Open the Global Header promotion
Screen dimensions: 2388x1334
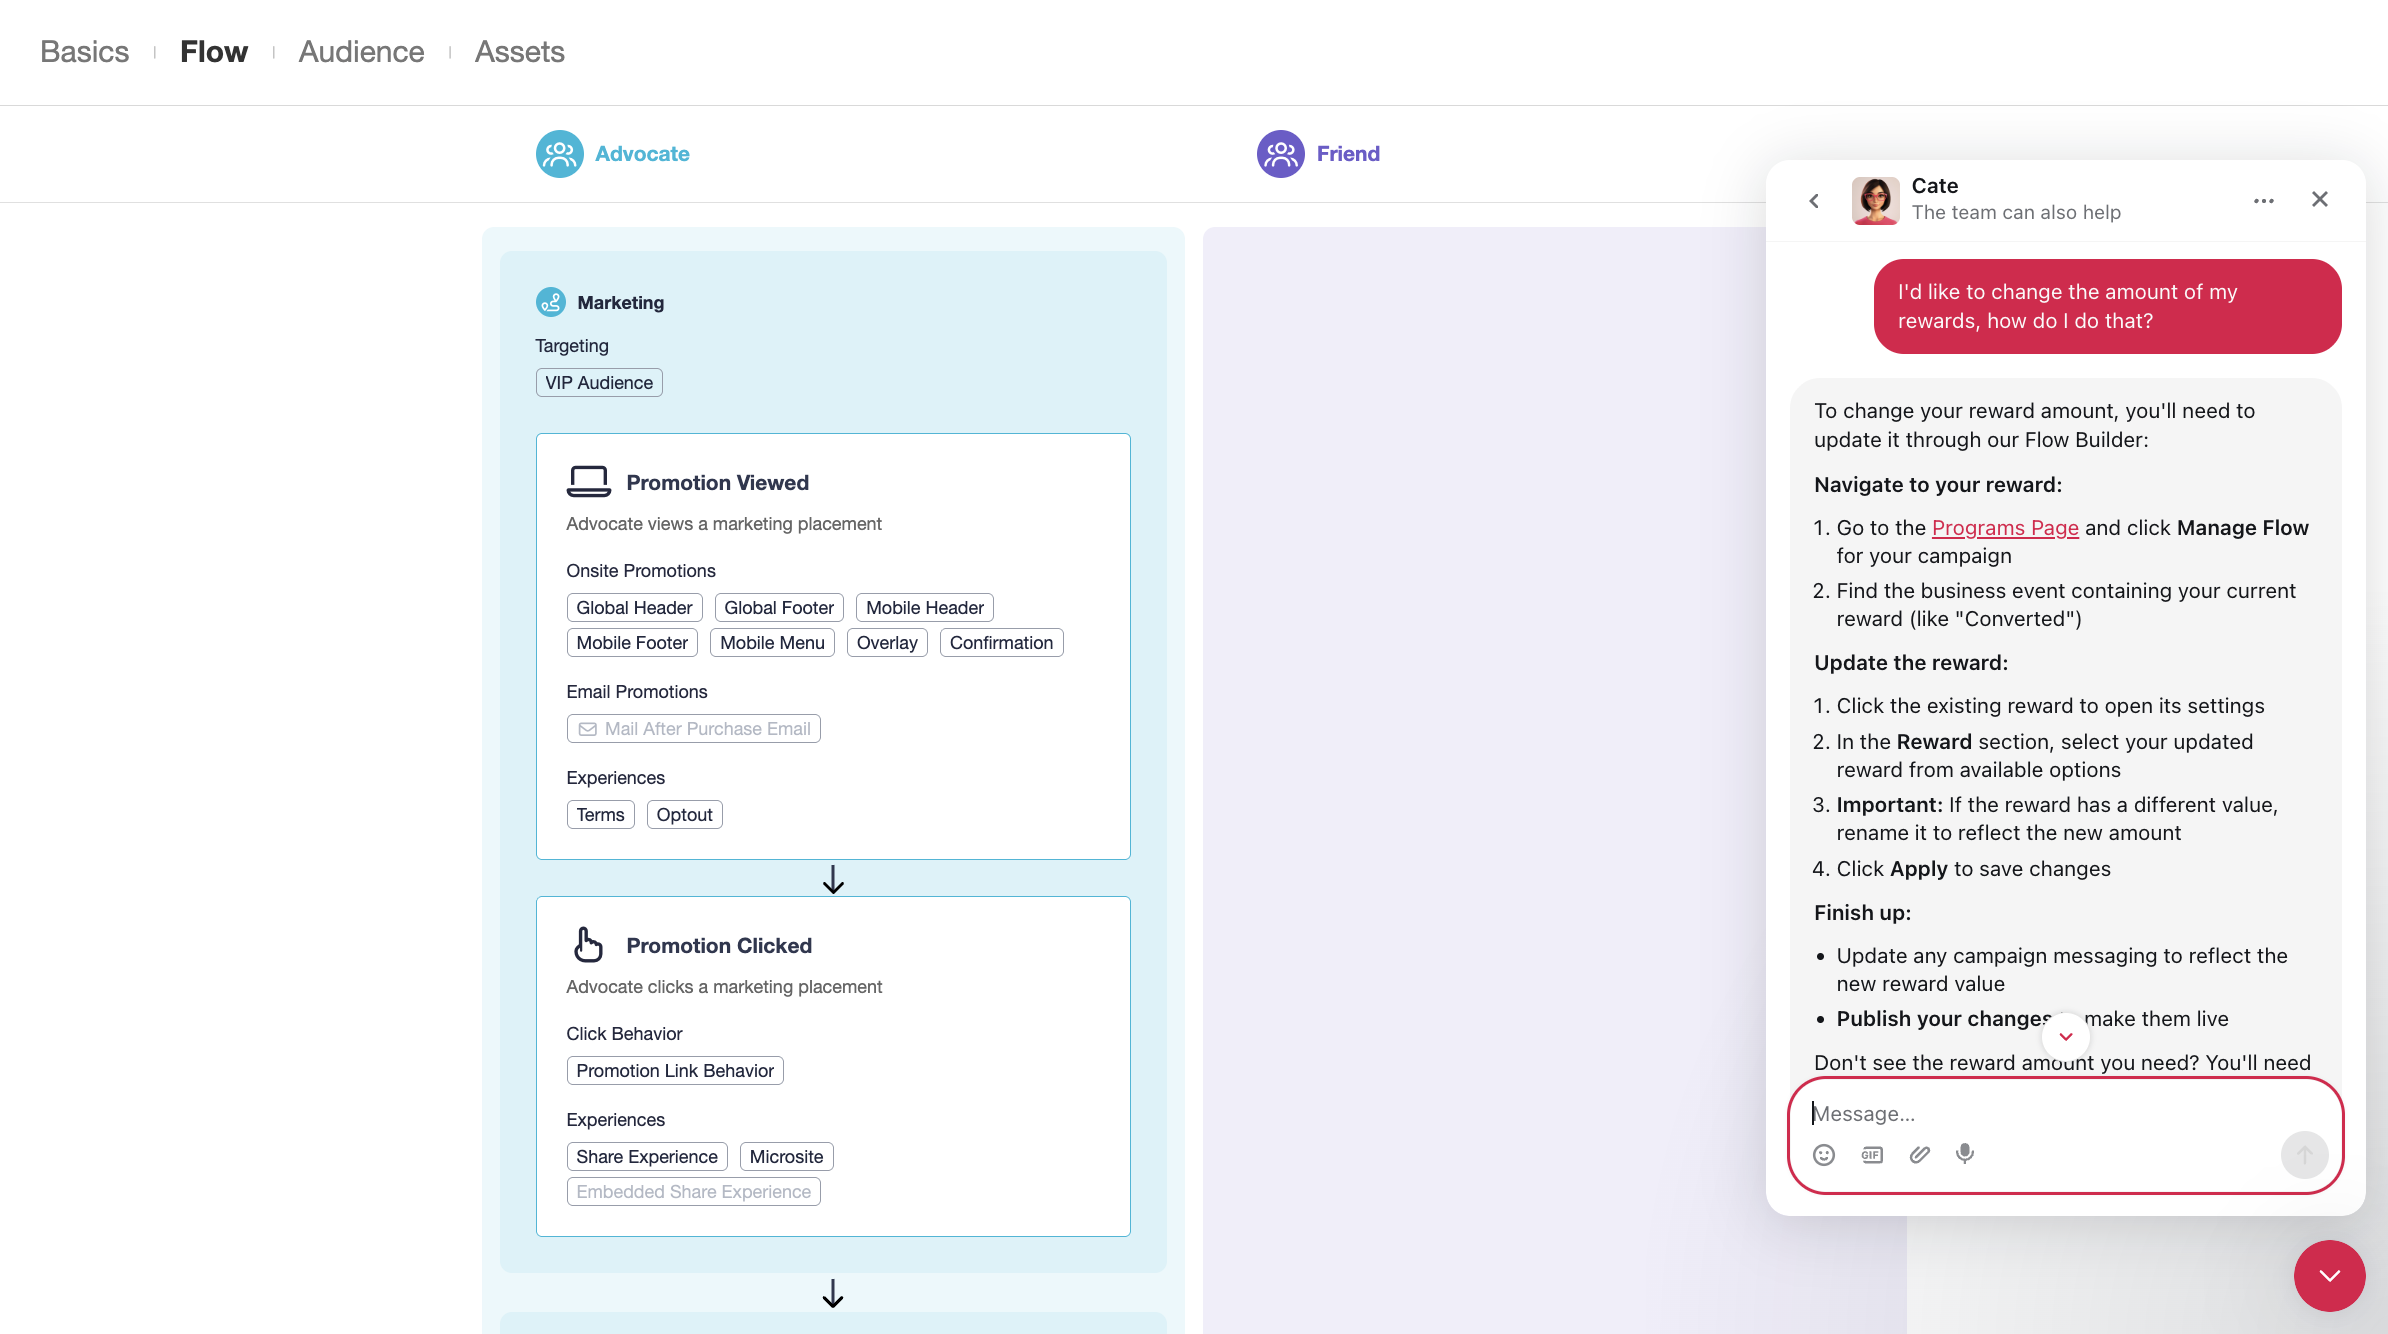[634, 608]
